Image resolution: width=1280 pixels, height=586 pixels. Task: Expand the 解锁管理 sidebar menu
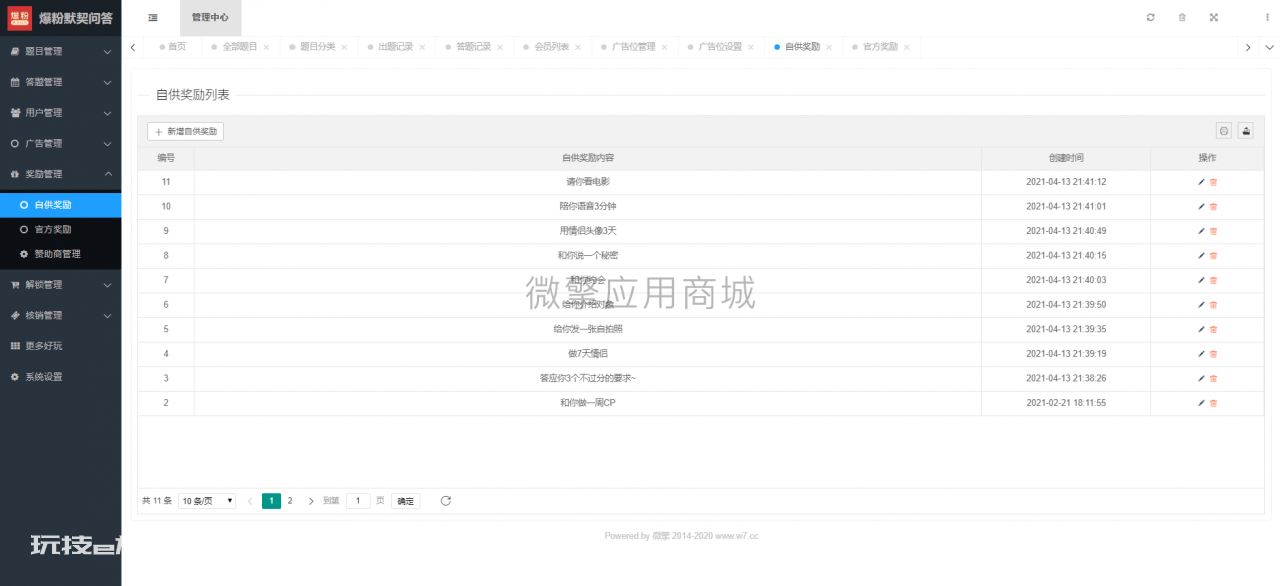(x=60, y=285)
